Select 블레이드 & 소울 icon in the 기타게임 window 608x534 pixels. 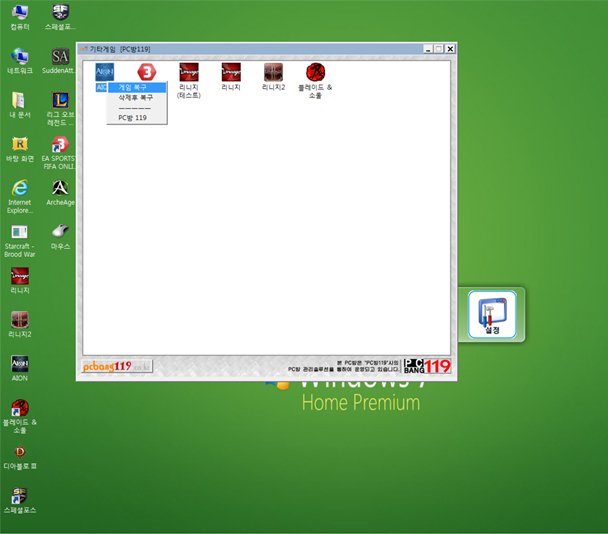(x=315, y=81)
